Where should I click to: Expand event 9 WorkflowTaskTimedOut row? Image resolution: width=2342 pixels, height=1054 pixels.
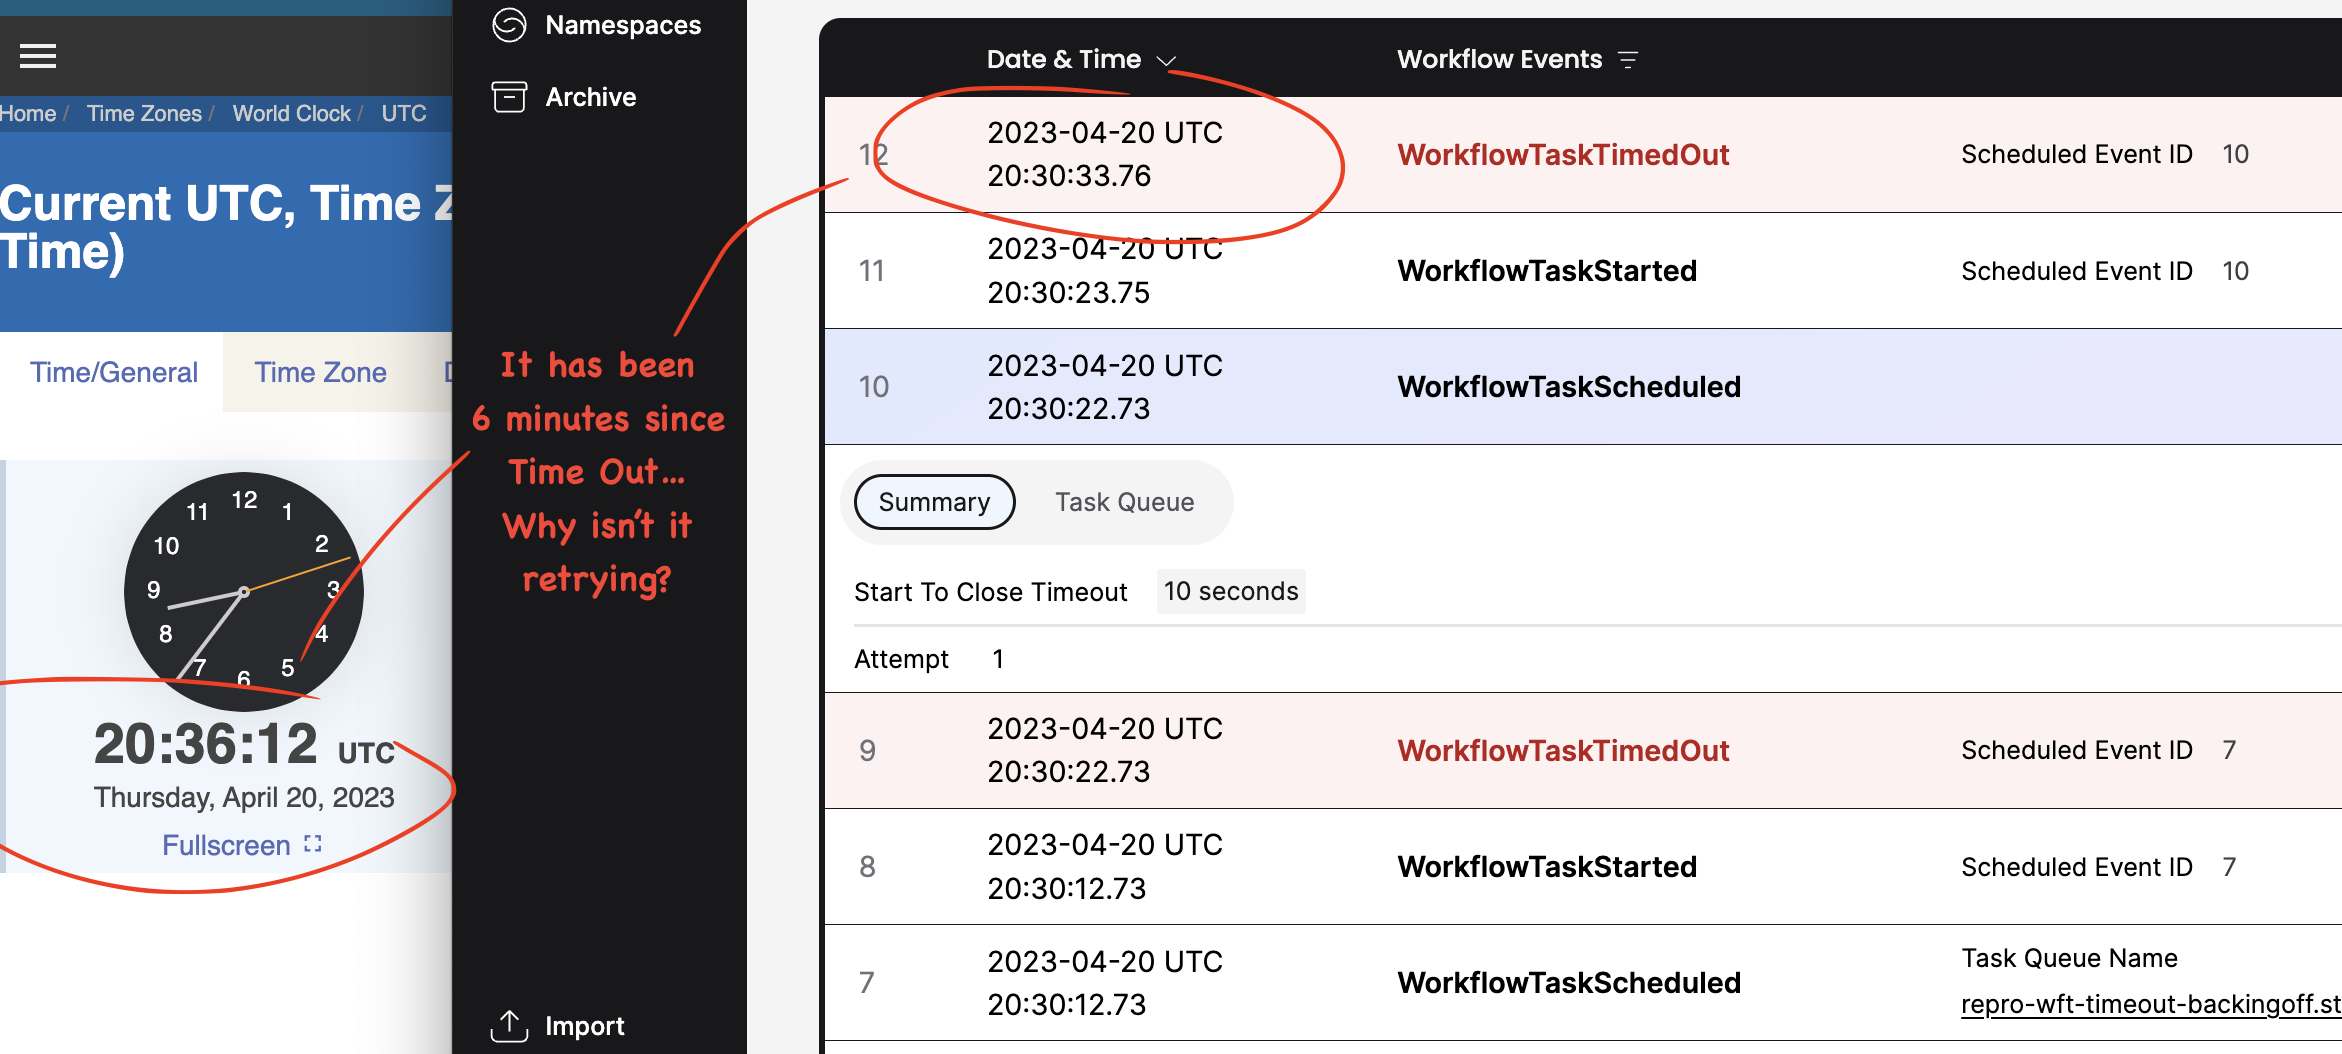pyautogui.click(x=1563, y=750)
